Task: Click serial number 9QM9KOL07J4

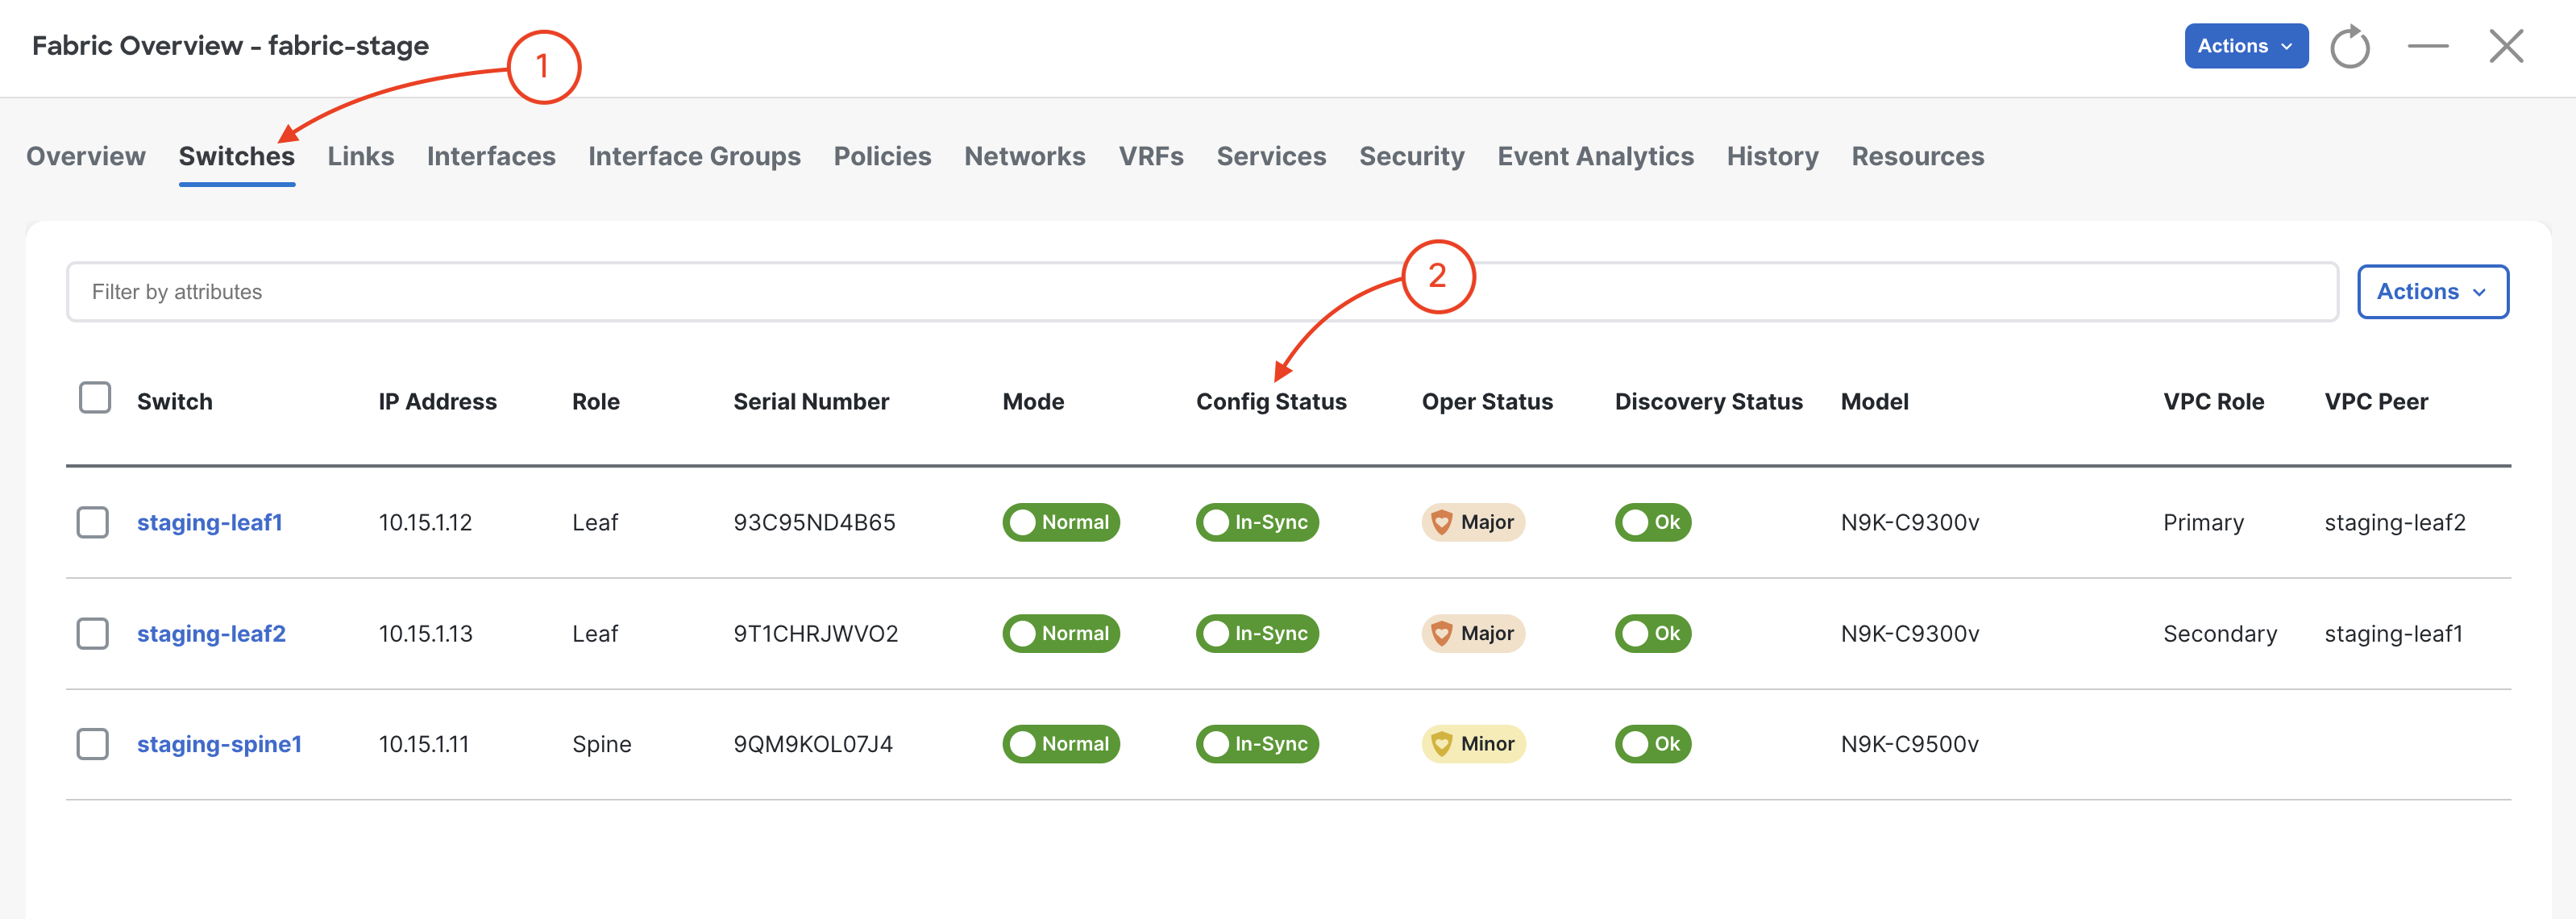Action: click(x=813, y=744)
